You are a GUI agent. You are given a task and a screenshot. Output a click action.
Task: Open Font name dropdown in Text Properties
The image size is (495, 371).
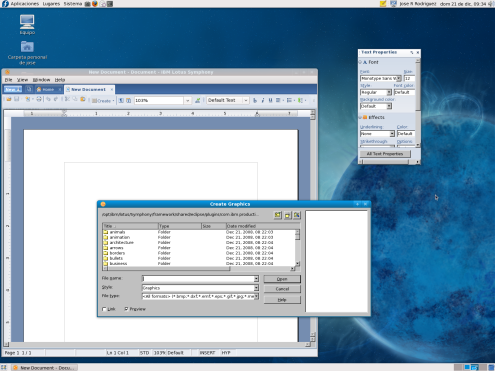tap(399, 78)
